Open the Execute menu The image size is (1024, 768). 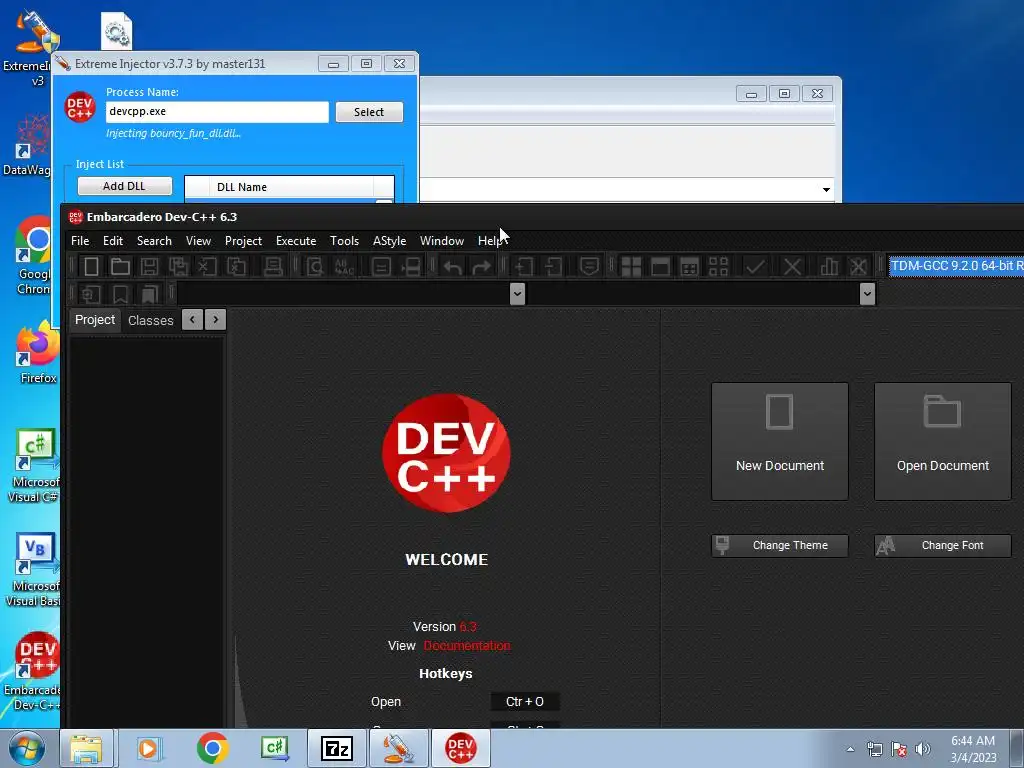pos(296,241)
